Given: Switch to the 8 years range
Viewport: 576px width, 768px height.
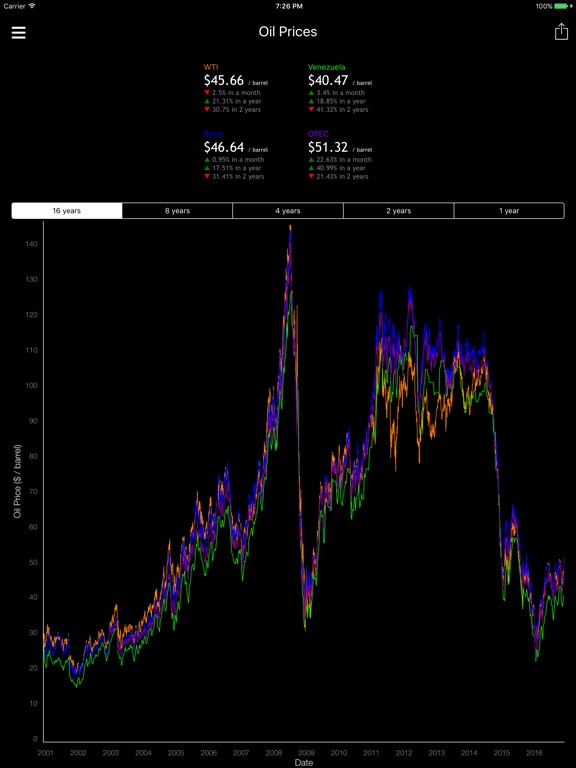Looking at the screenshot, I should click(177, 211).
